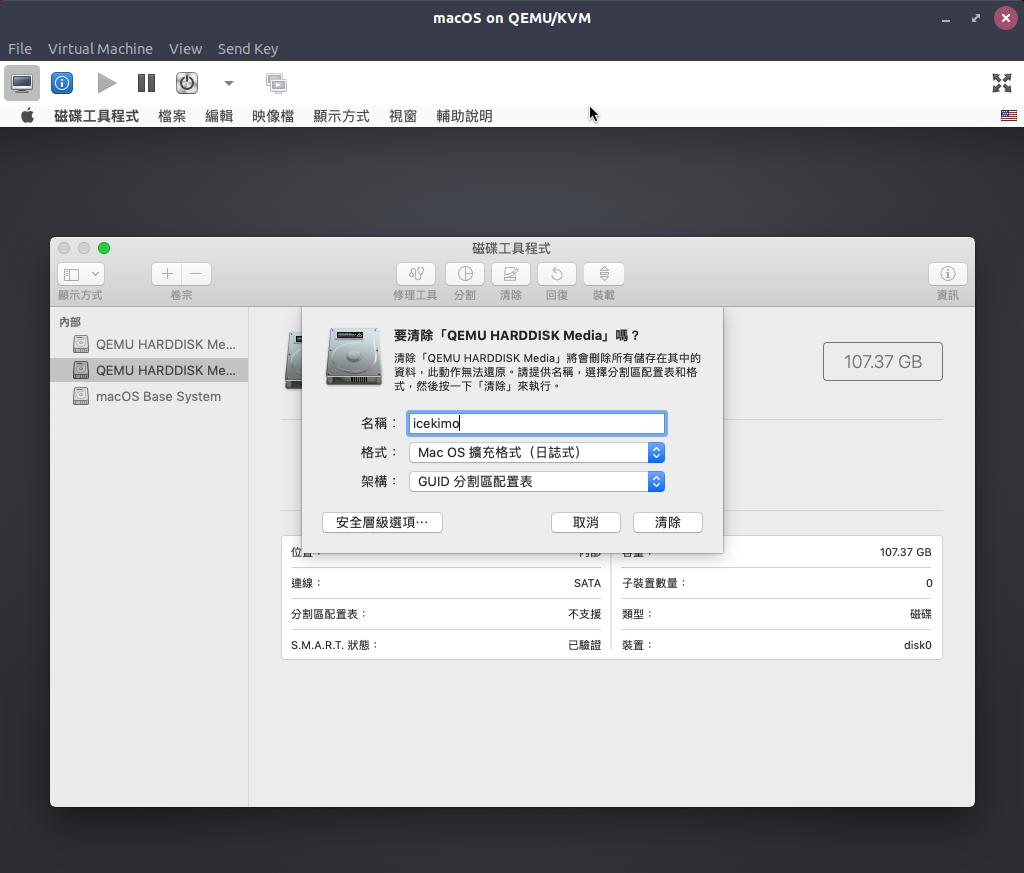Viewport: 1024px width, 873px height.
Task: Click the disk0 device value
Action: click(x=918, y=645)
